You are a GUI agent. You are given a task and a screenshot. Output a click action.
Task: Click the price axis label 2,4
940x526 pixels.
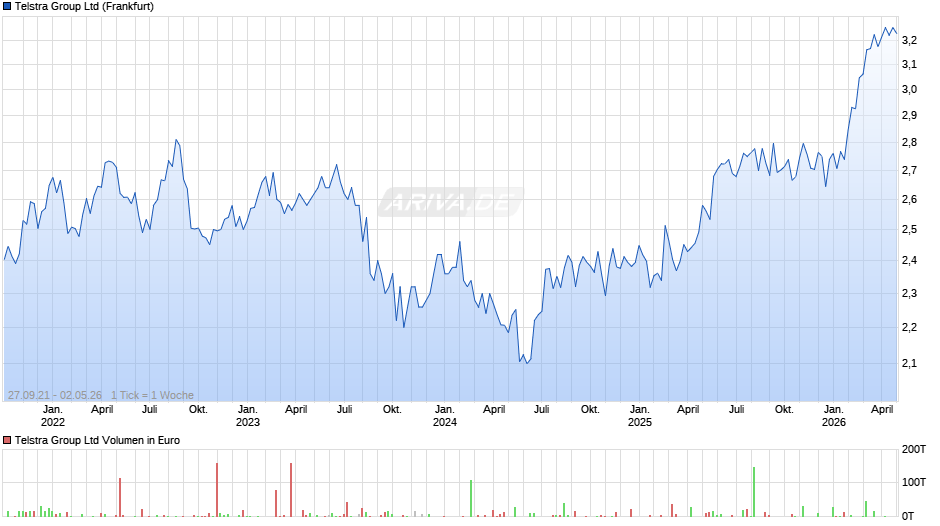(909, 260)
